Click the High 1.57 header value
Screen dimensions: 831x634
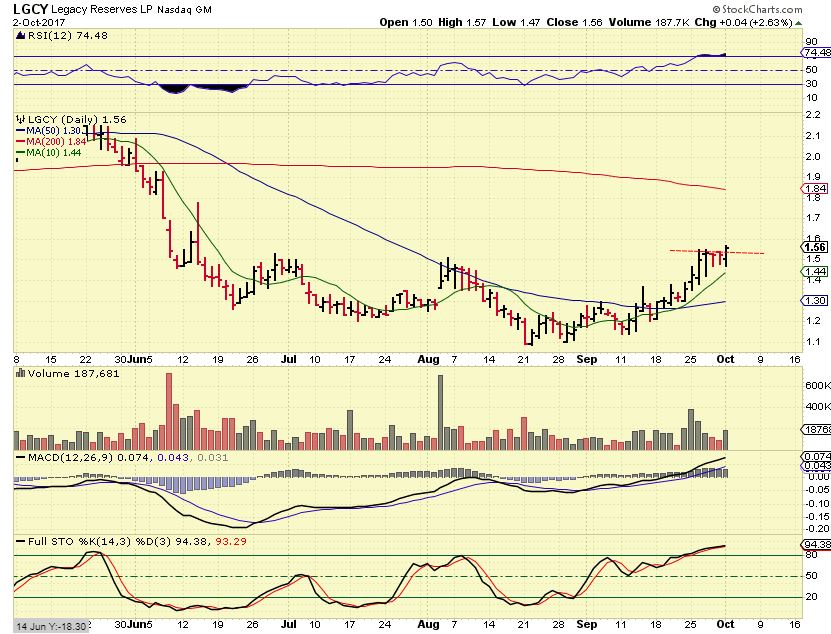[x=462, y=22]
